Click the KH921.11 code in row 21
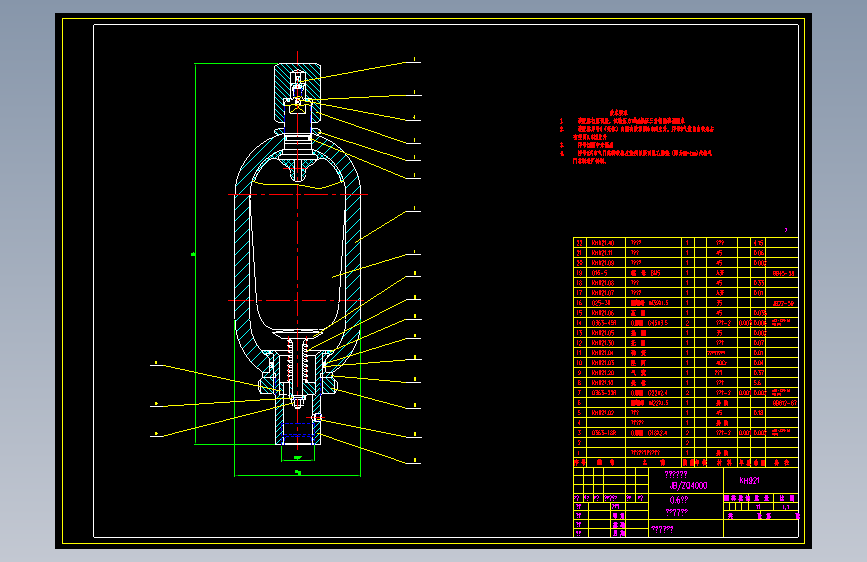 pyautogui.click(x=602, y=253)
